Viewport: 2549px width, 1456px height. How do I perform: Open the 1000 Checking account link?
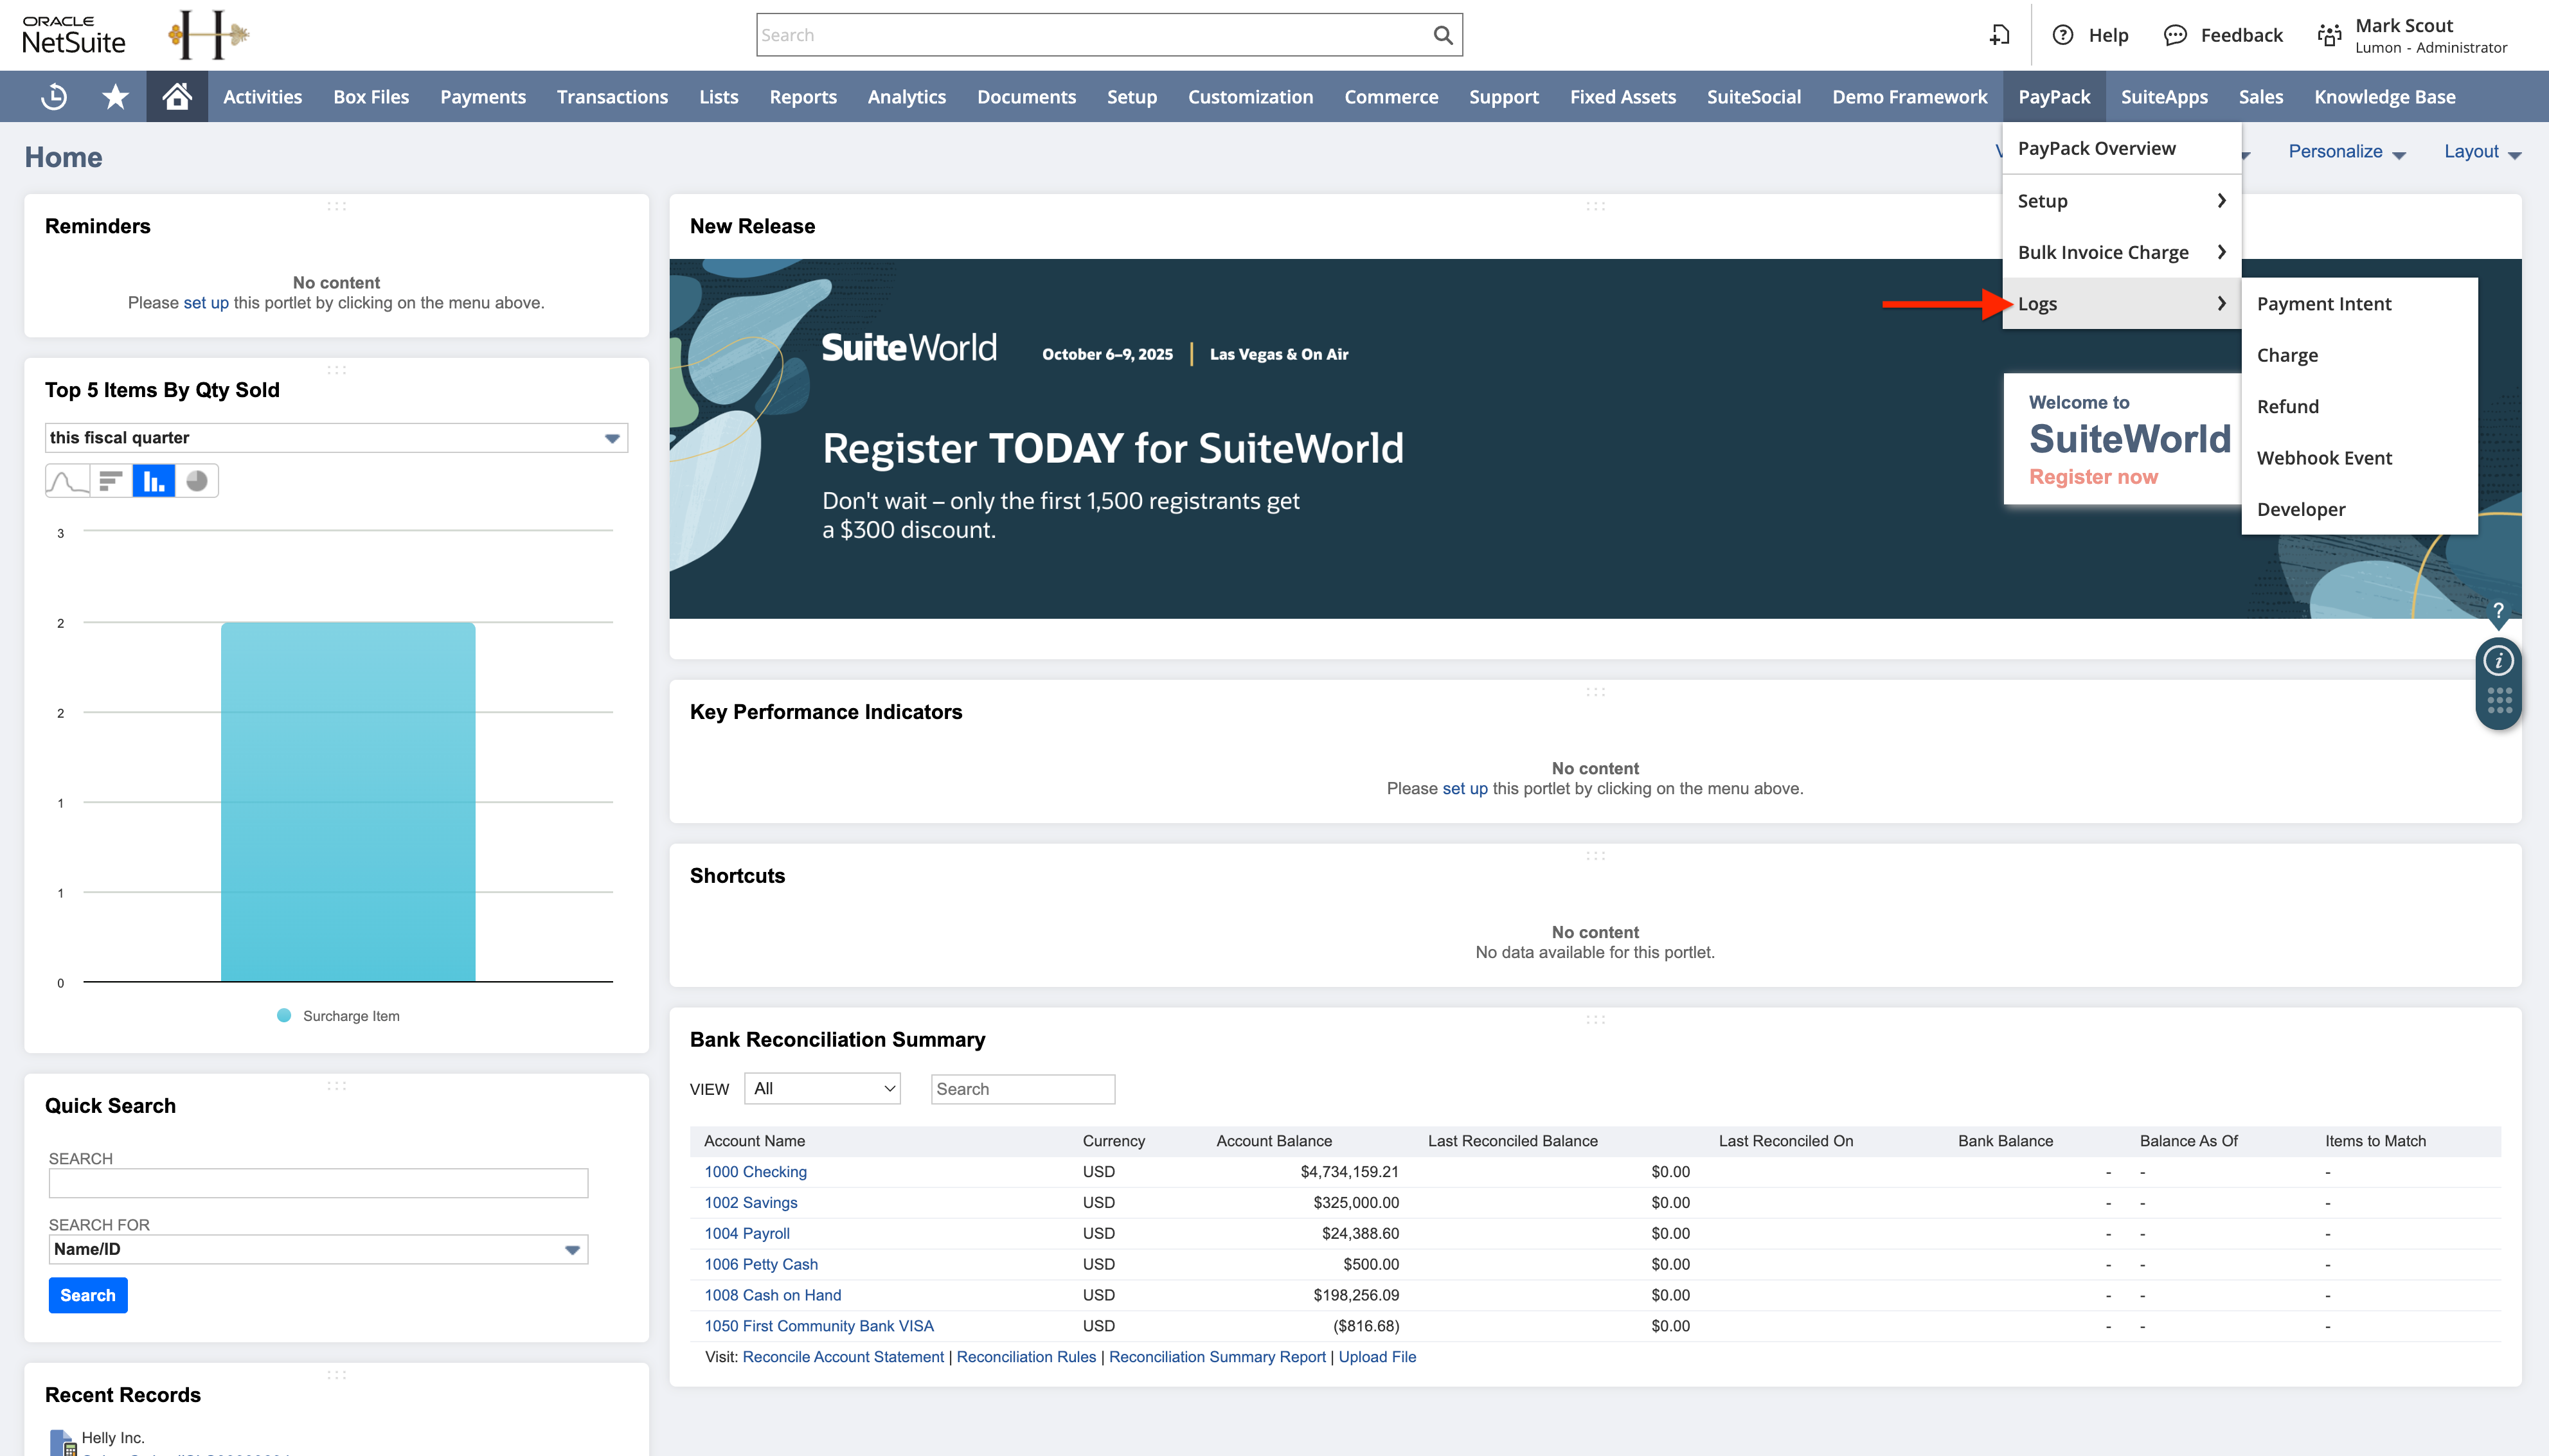click(755, 1172)
